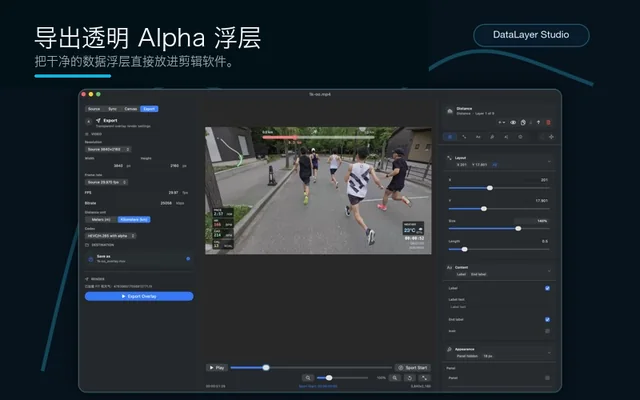Click the Layout section arrows icon
640x400 pixels.
pos(449,158)
